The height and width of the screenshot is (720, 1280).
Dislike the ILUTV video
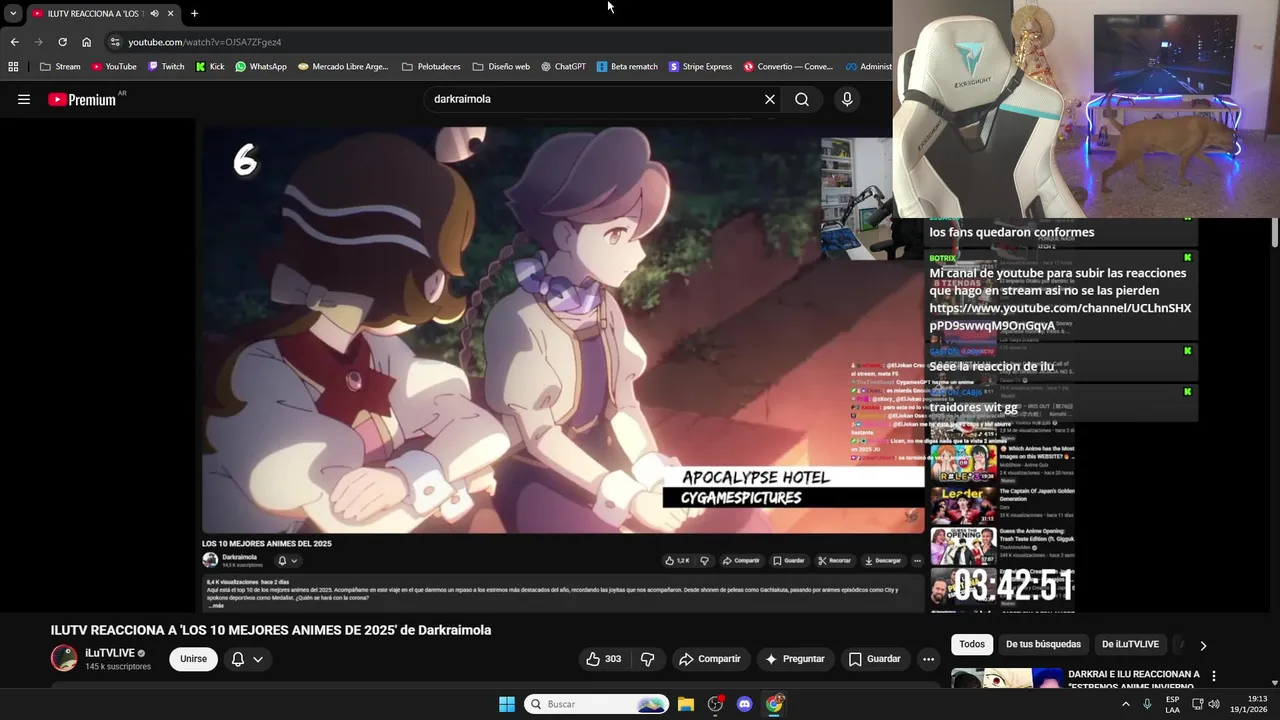point(647,659)
